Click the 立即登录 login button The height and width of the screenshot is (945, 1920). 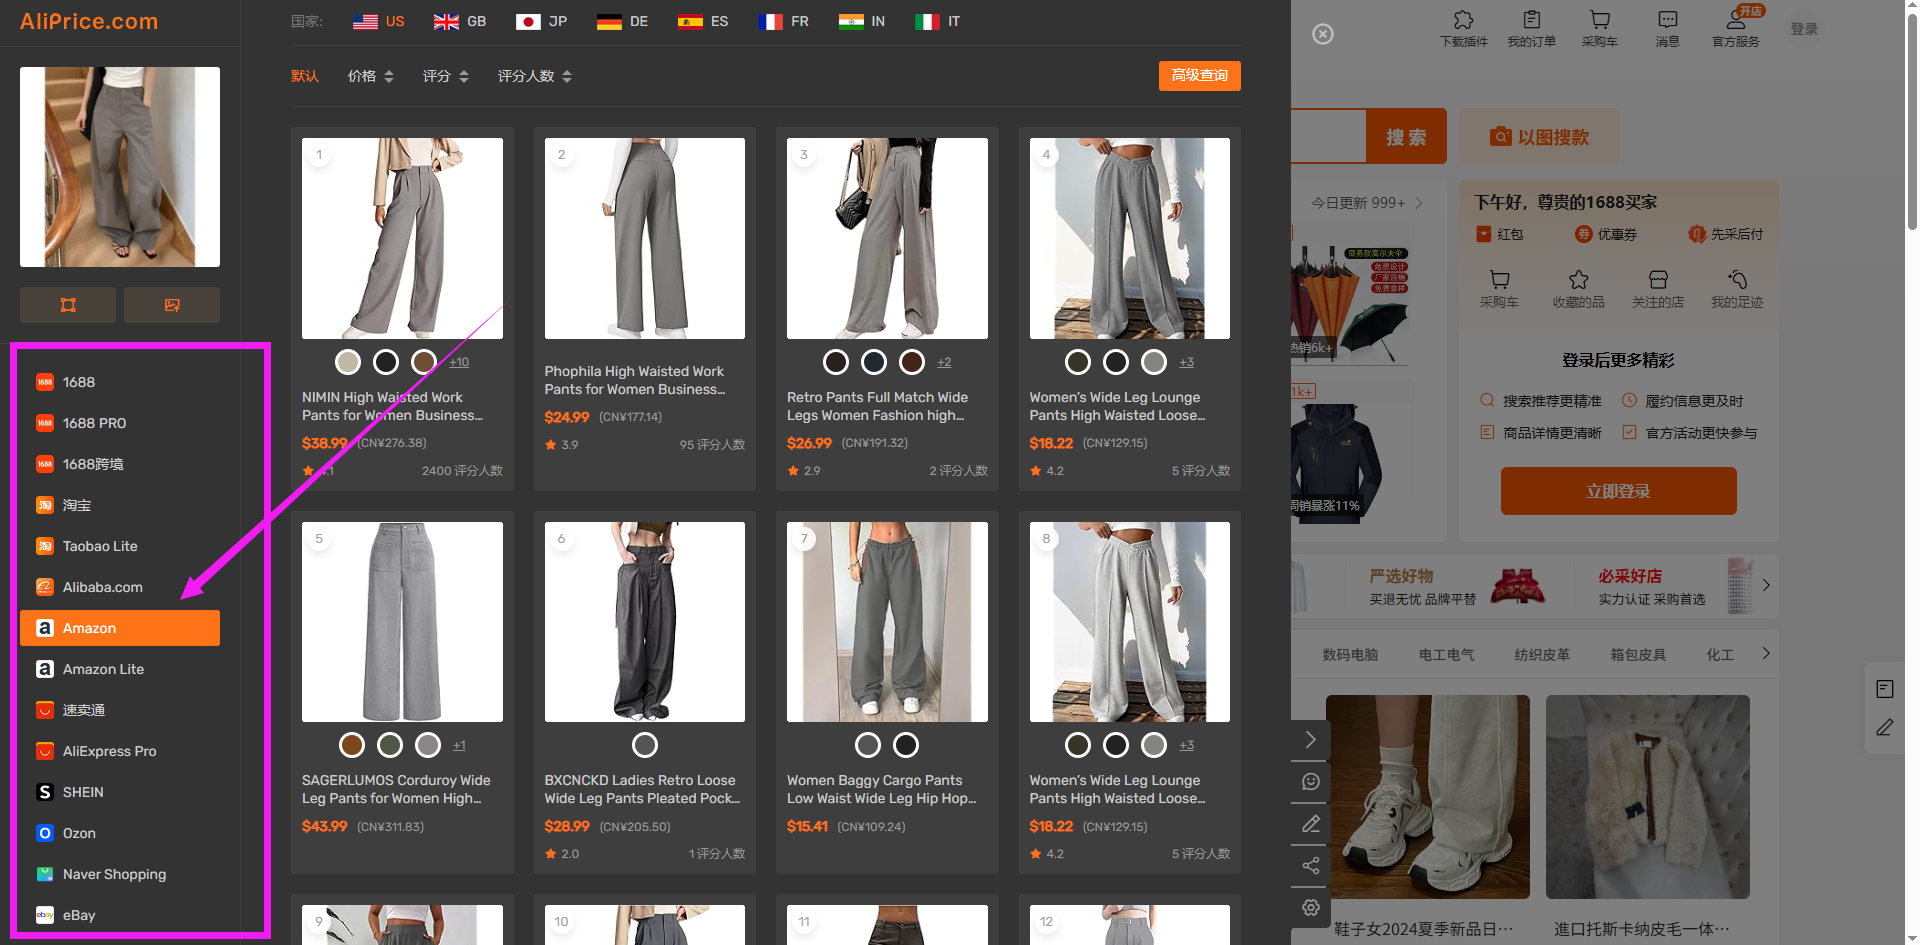1618,491
